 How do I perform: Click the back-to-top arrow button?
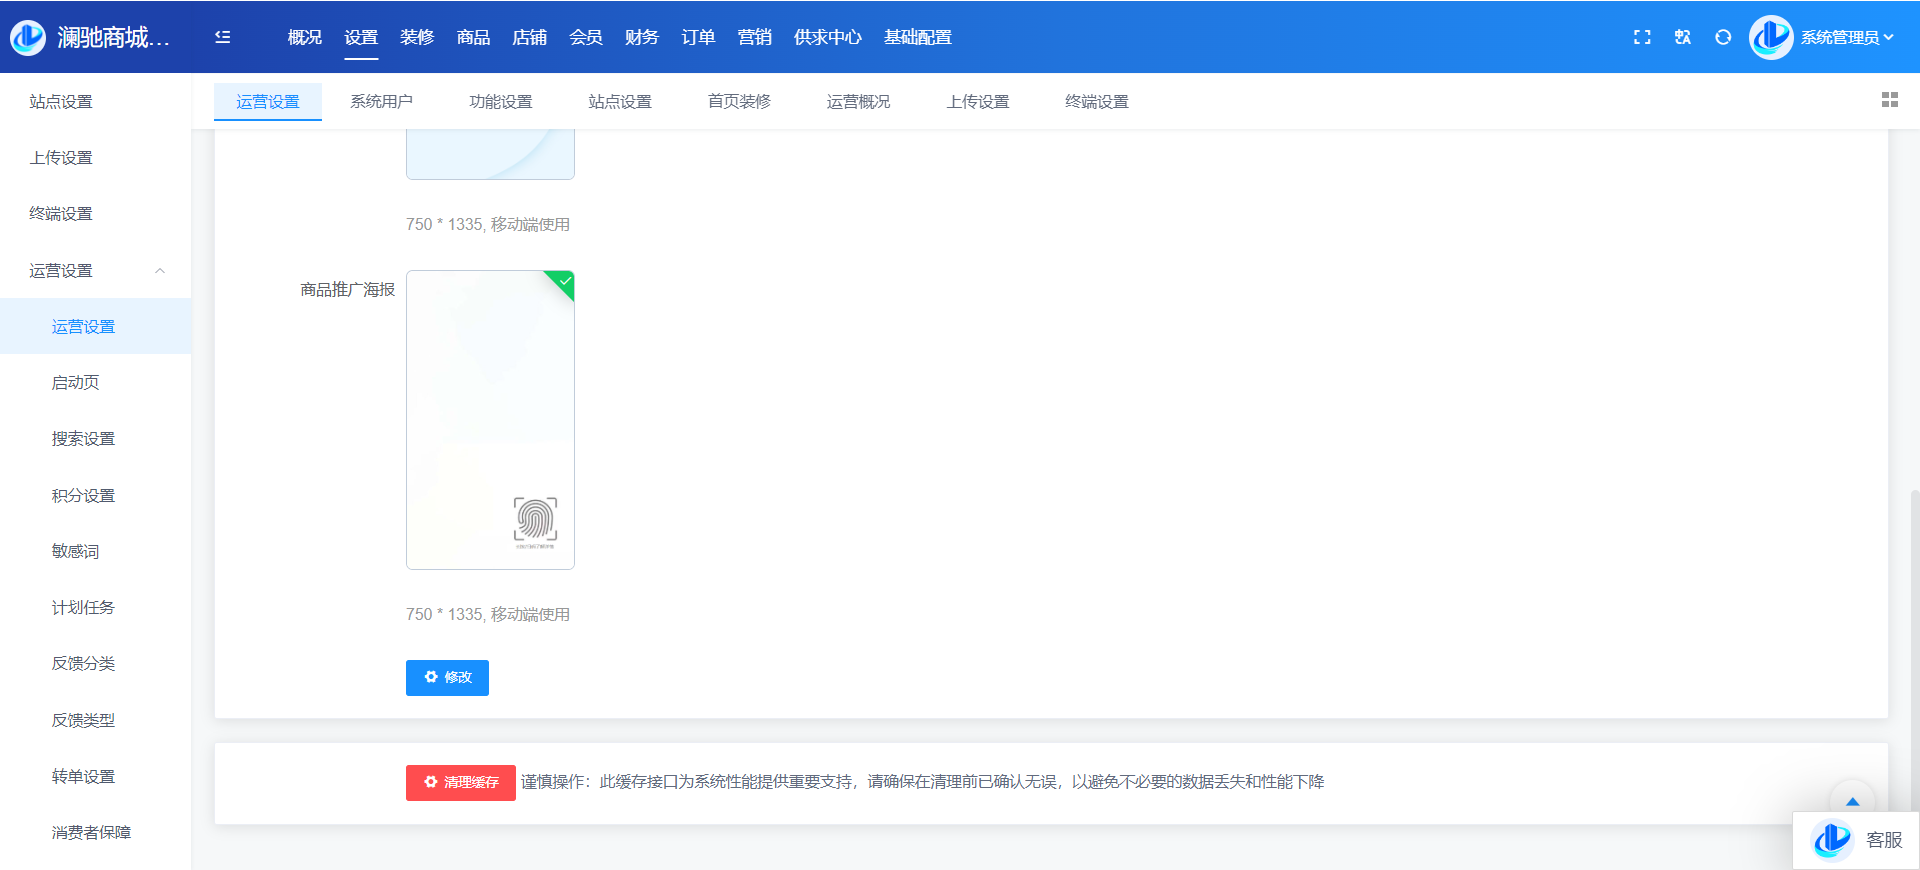point(1852,801)
